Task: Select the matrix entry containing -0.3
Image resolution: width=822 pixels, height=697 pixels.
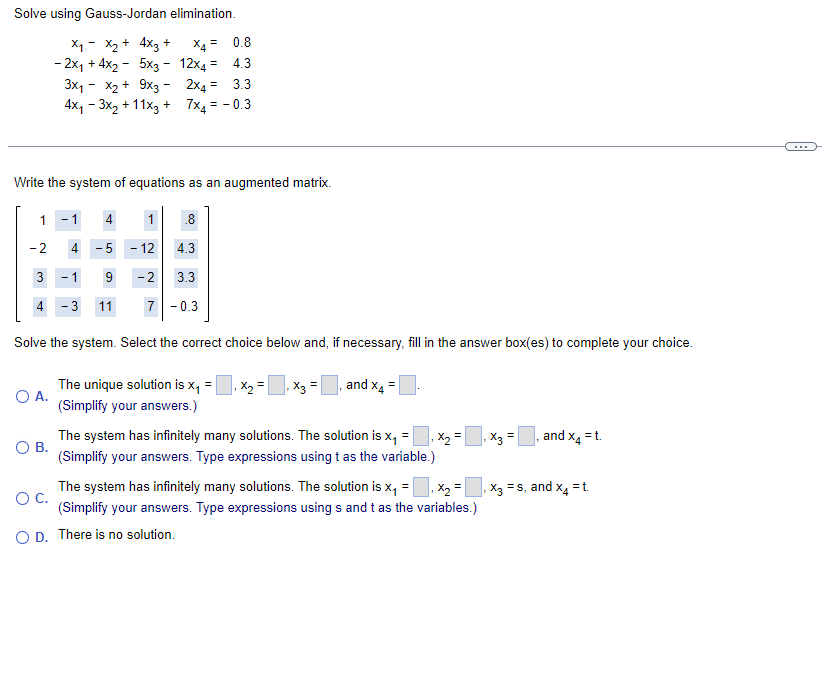Action: (x=186, y=306)
